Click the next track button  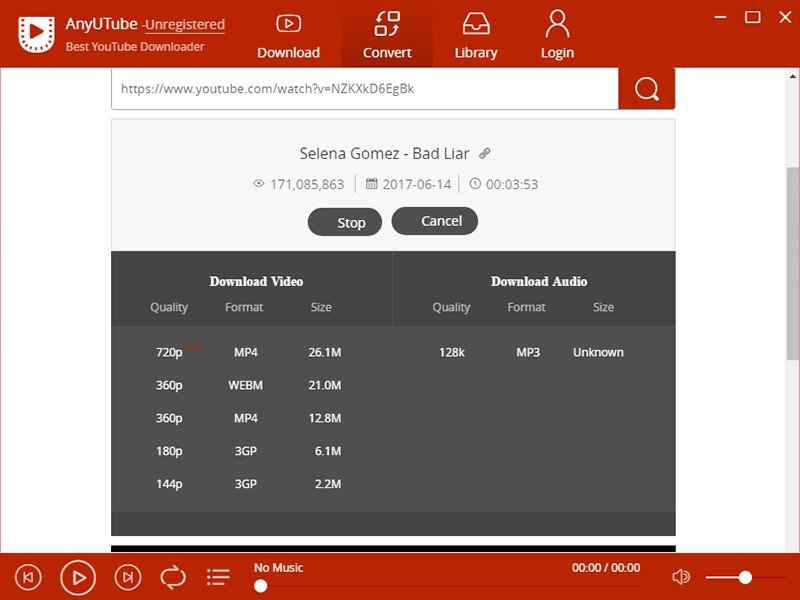coord(128,578)
